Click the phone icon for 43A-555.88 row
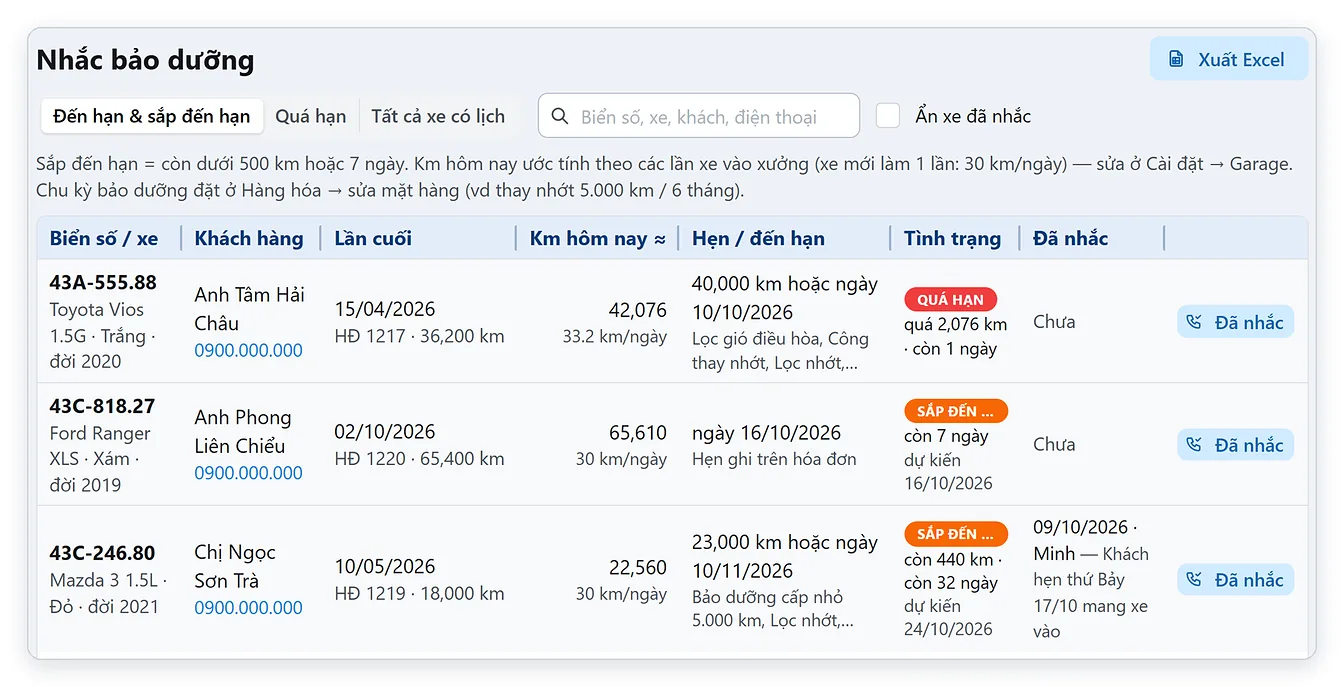 click(1193, 322)
